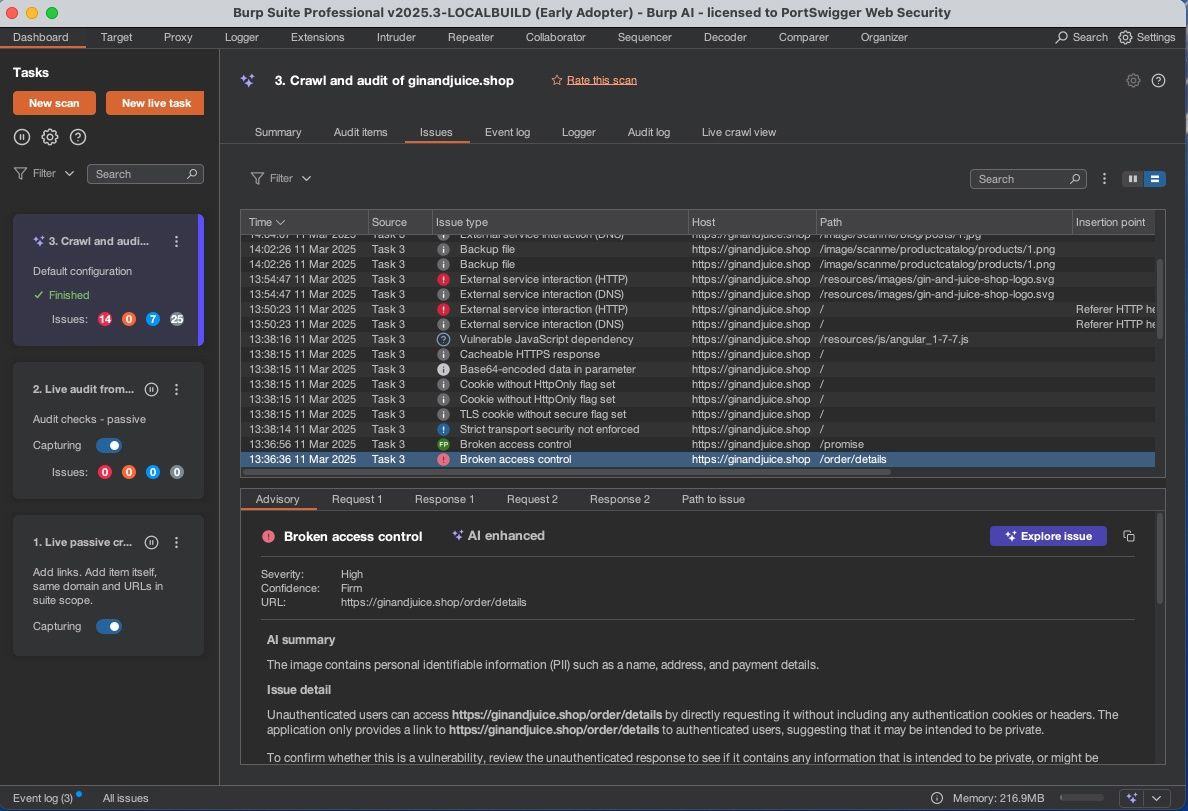Image resolution: width=1188 pixels, height=811 pixels.
Task: Open scan configuration gear at top right
Action: click(1133, 81)
